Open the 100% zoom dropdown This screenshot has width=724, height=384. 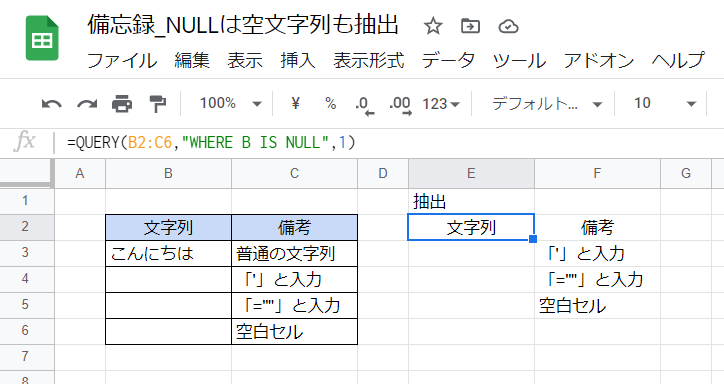pos(230,103)
